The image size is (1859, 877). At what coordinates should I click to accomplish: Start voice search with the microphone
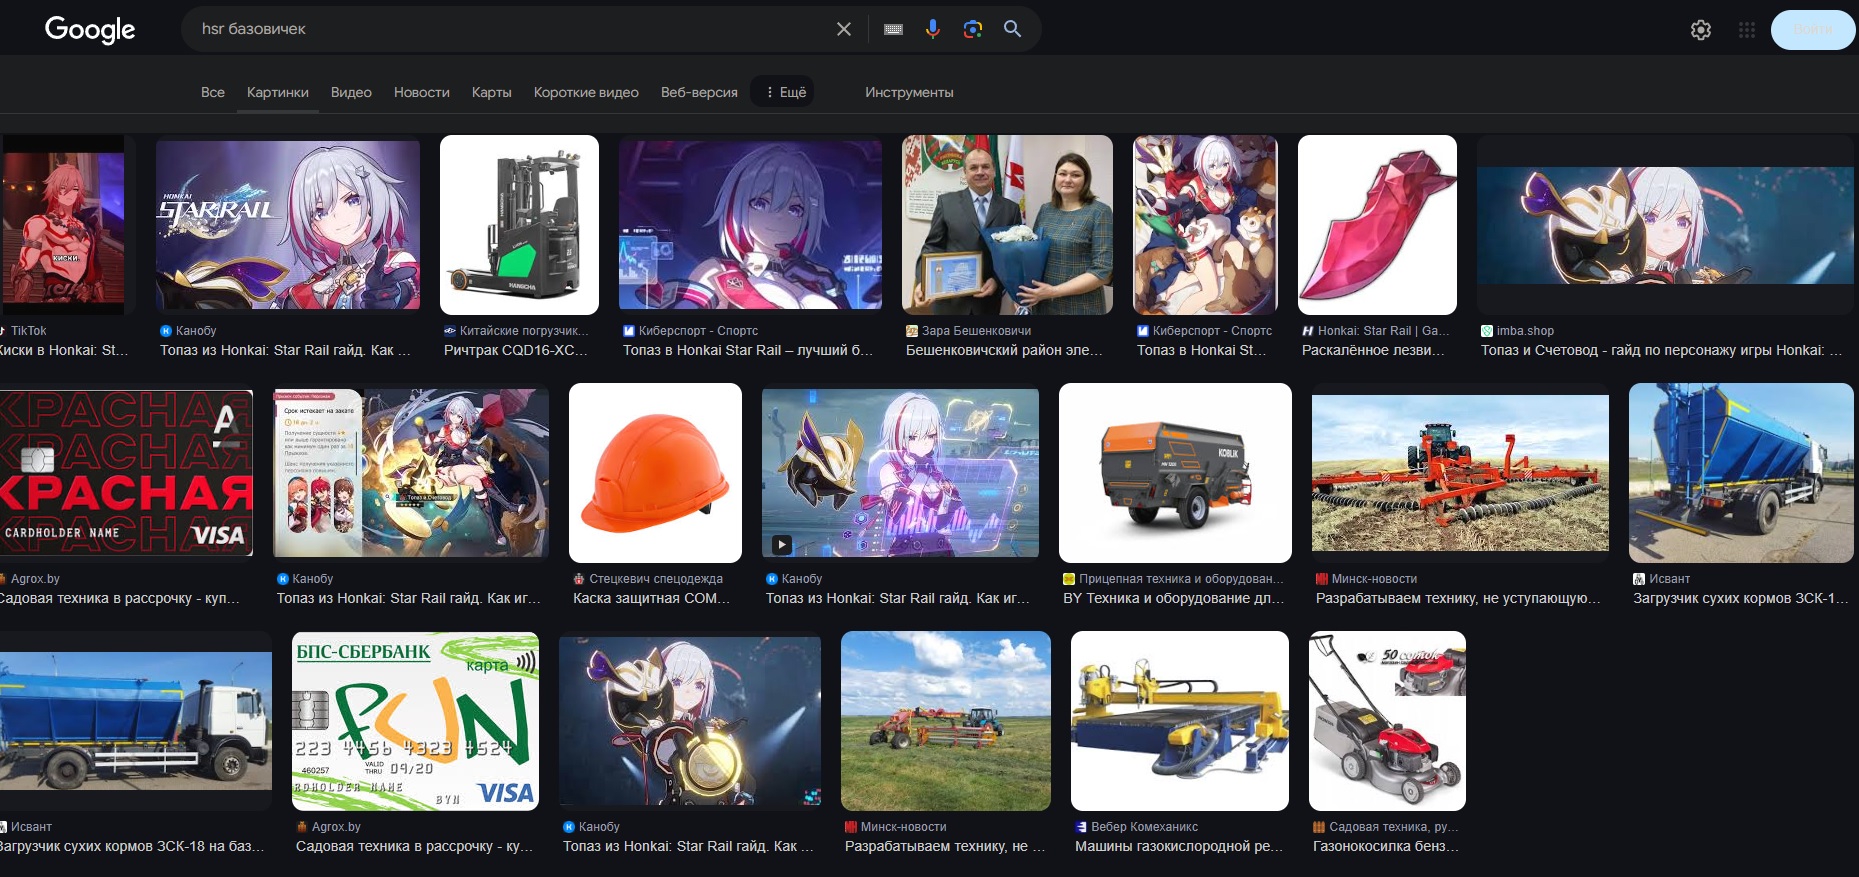[933, 29]
